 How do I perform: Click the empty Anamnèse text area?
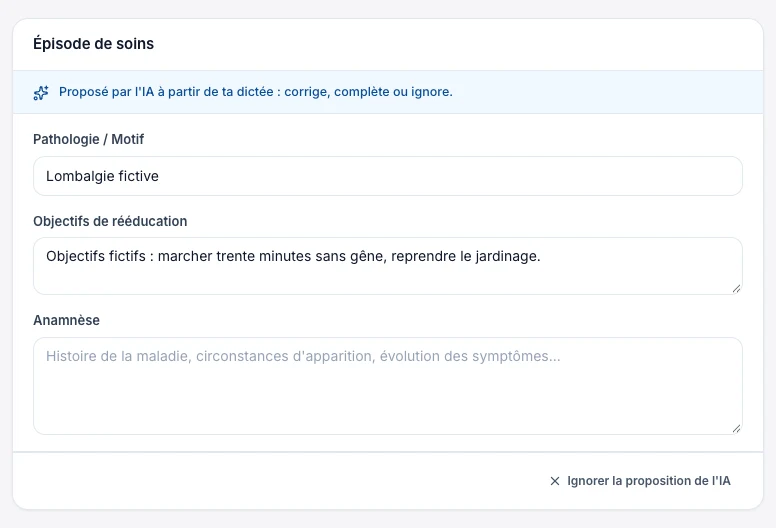pyautogui.click(x=388, y=386)
